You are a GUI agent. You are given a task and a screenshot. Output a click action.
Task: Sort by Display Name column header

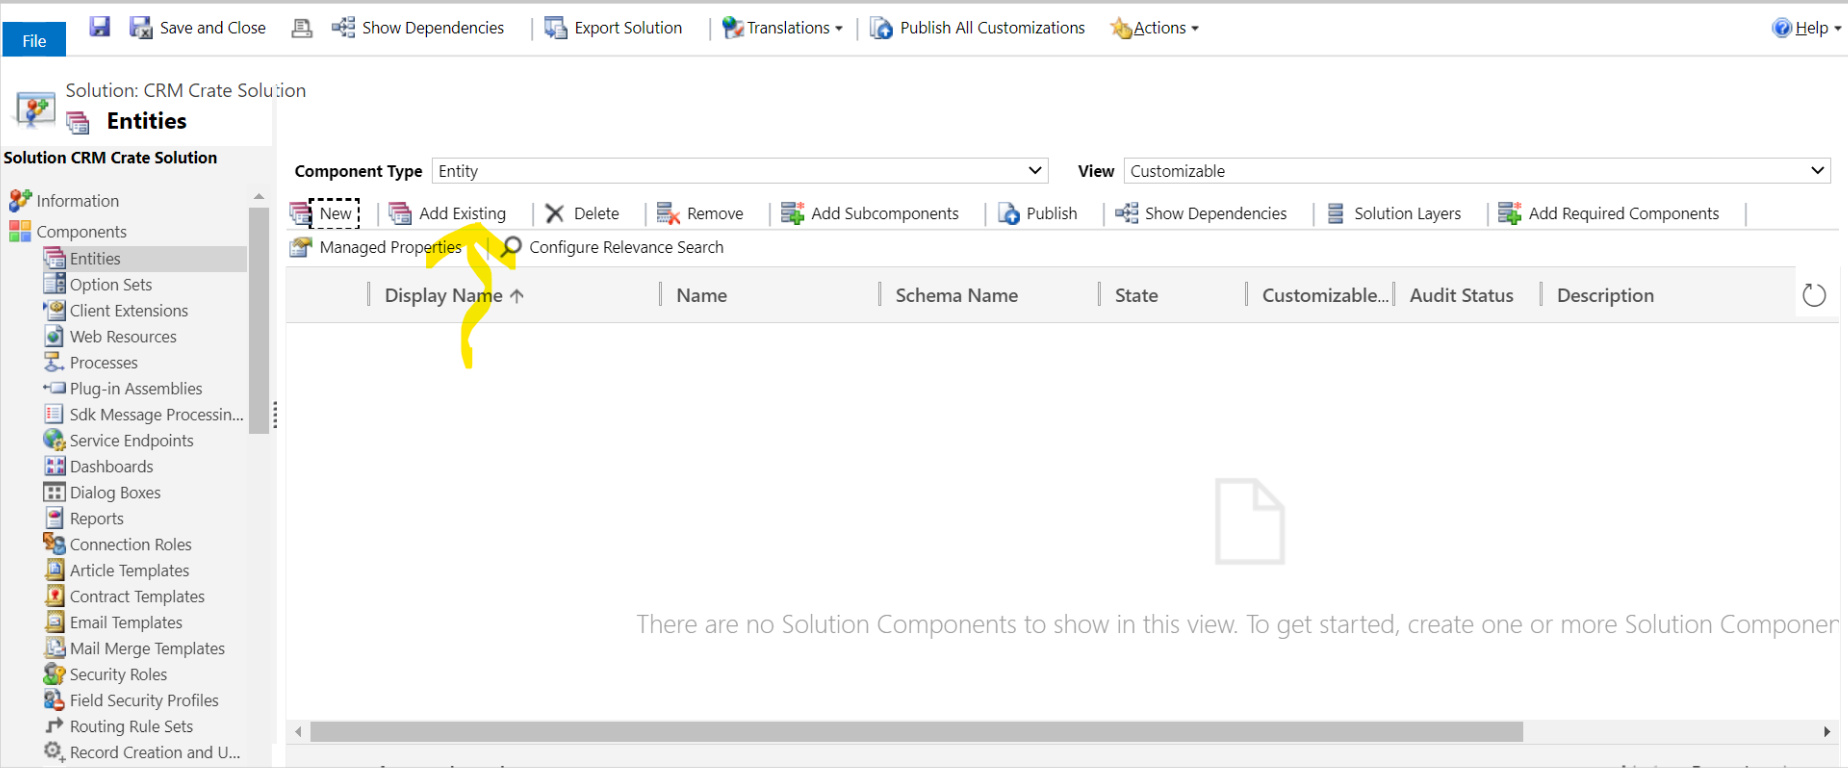click(x=443, y=295)
